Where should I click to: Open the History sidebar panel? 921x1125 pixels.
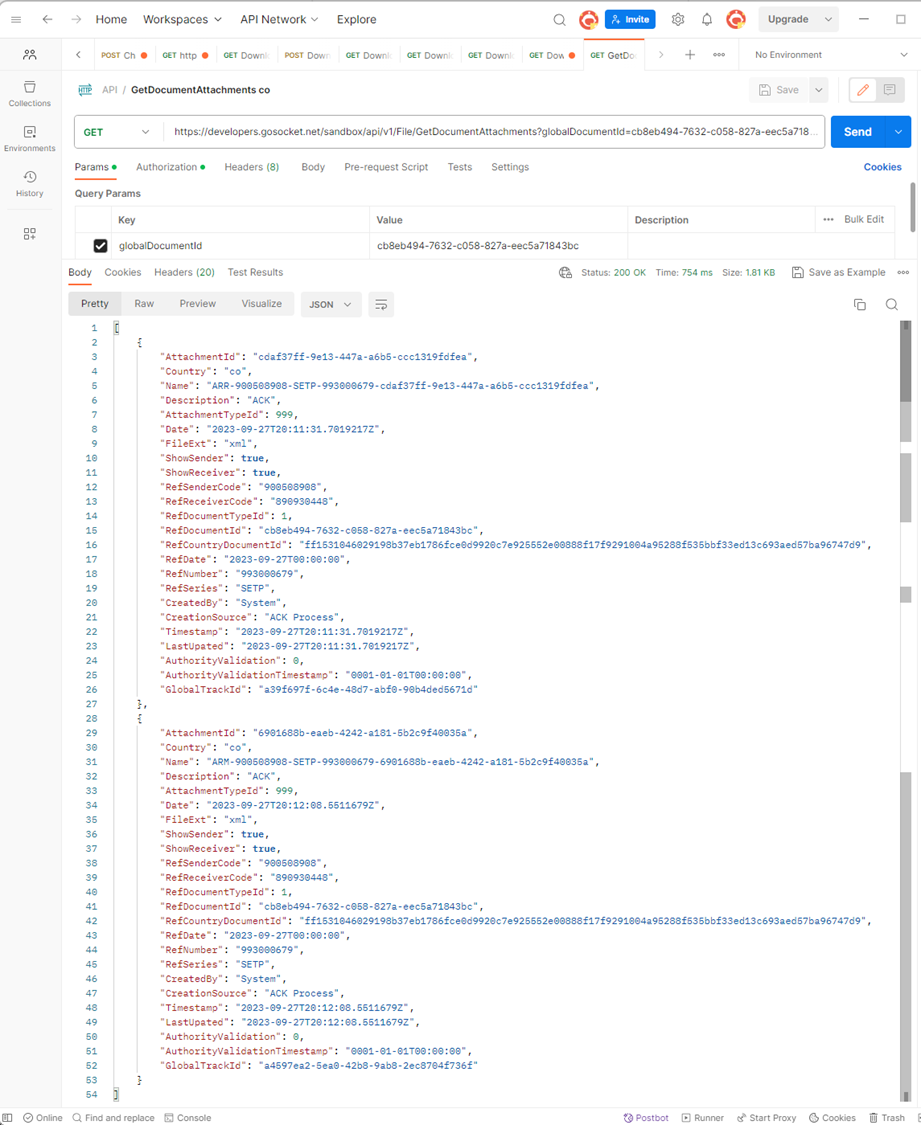(x=29, y=184)
